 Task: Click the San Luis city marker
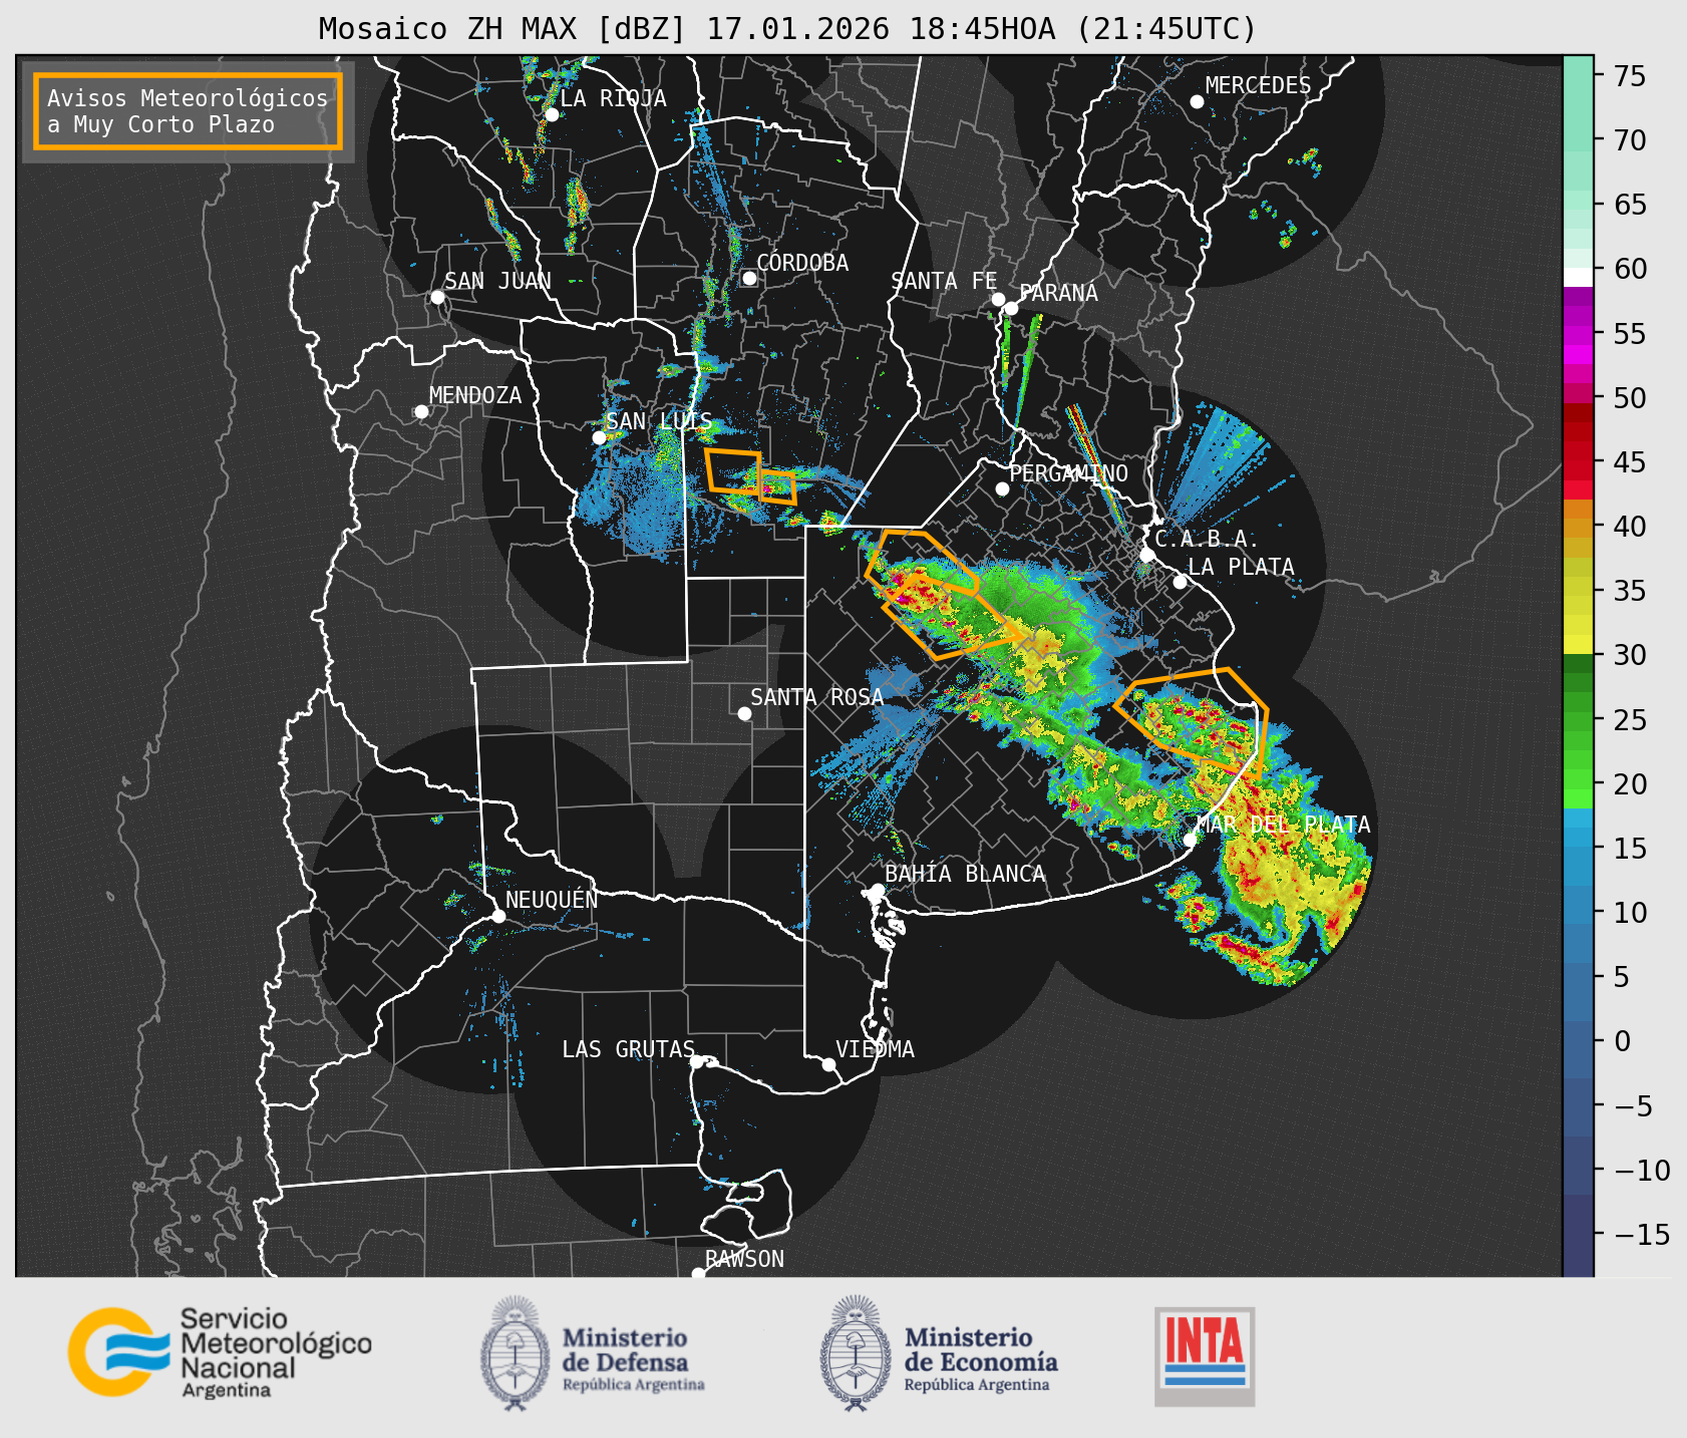[599, 438]
